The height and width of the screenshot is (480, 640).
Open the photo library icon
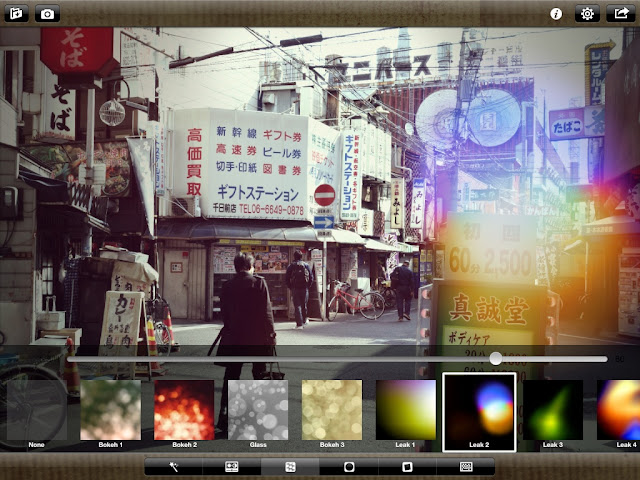click(16, 13)
